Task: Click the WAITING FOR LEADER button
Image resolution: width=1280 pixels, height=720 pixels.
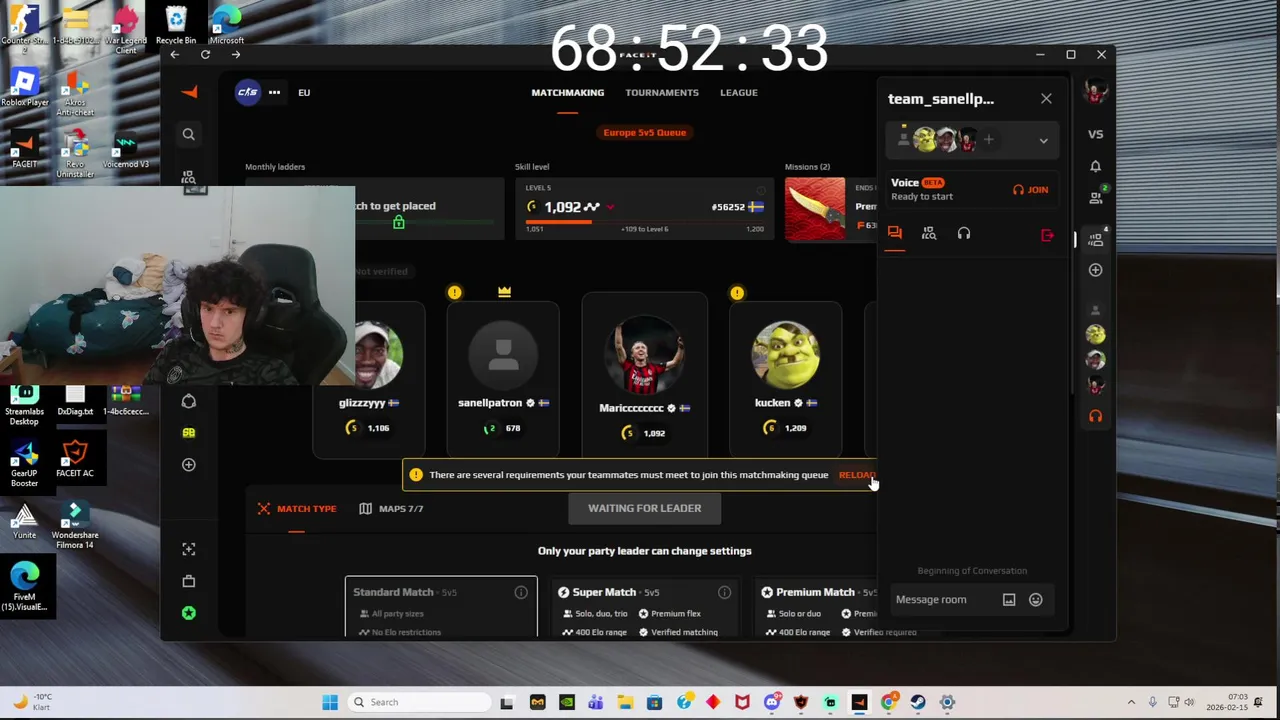Action: click(x=644, y=508)
